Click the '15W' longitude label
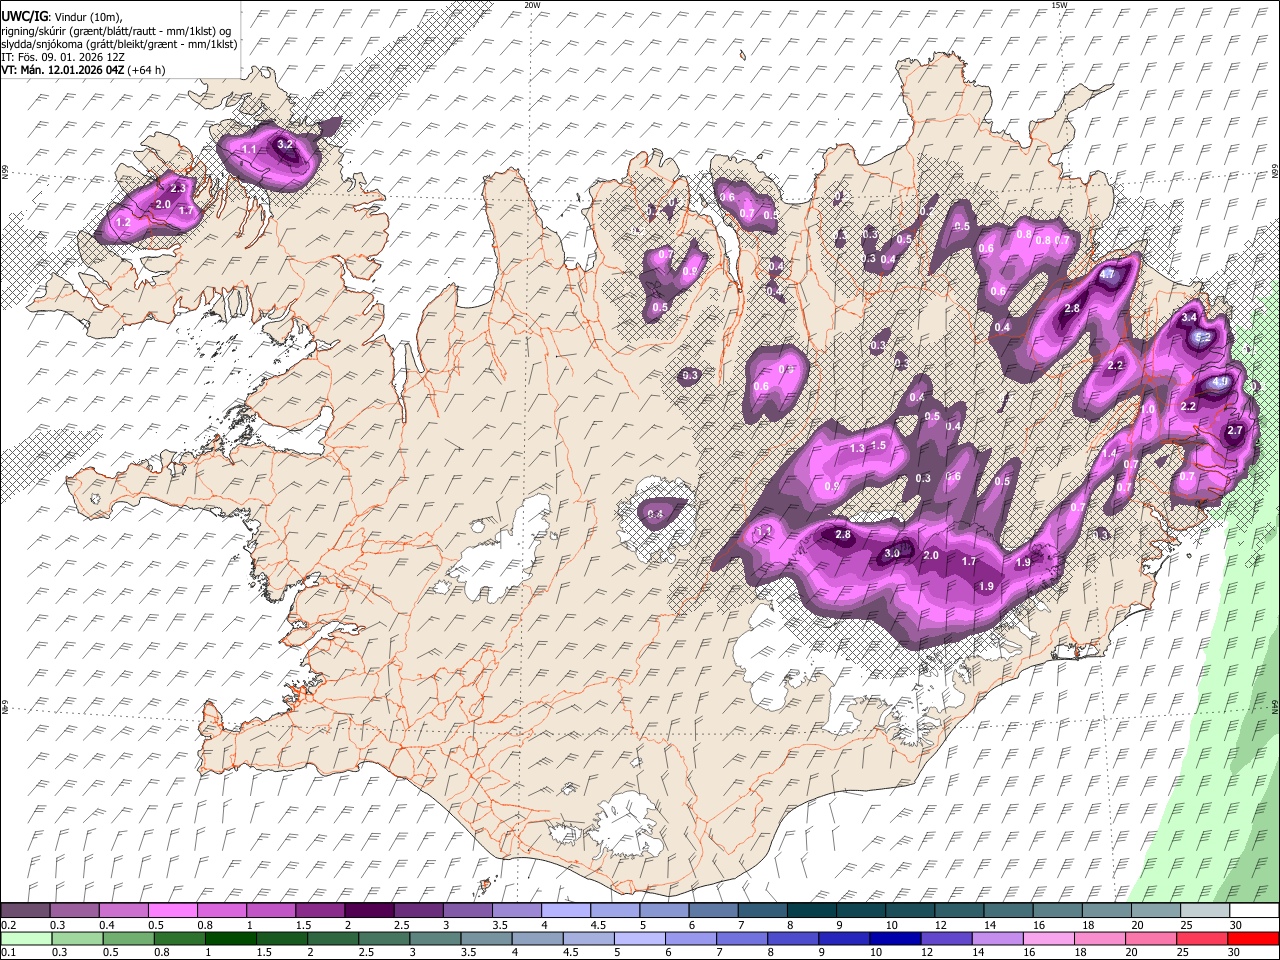The height and width of the screenshot is (960, 1280). [x=1059, y=5]
